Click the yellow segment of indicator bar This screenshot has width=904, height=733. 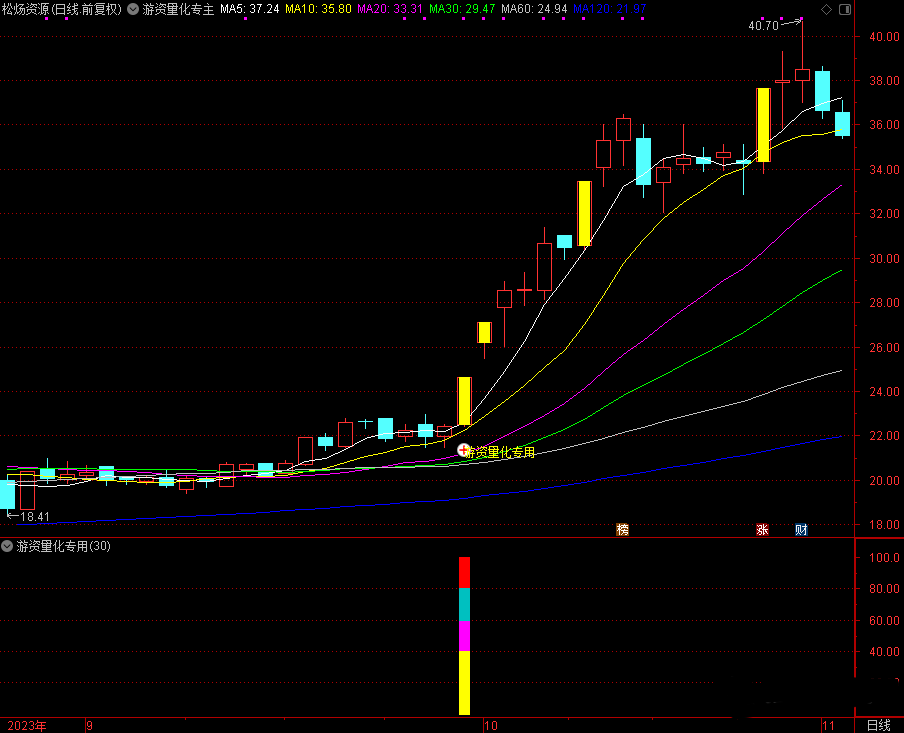tap(464, 682)
